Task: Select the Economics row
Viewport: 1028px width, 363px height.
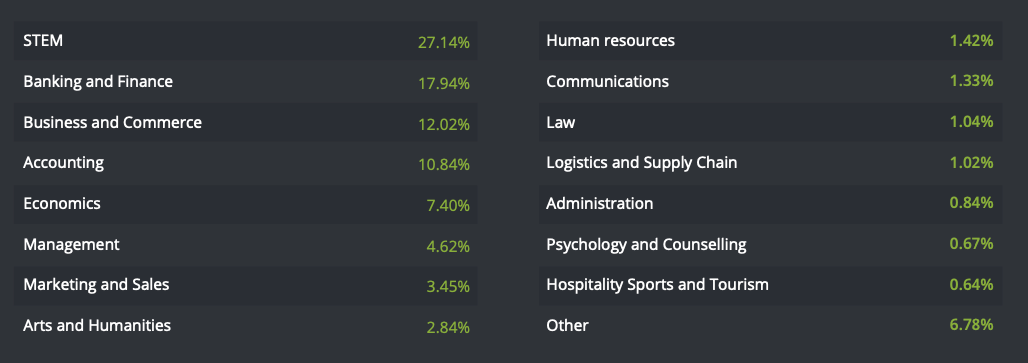Action: (x=245, y=204)
